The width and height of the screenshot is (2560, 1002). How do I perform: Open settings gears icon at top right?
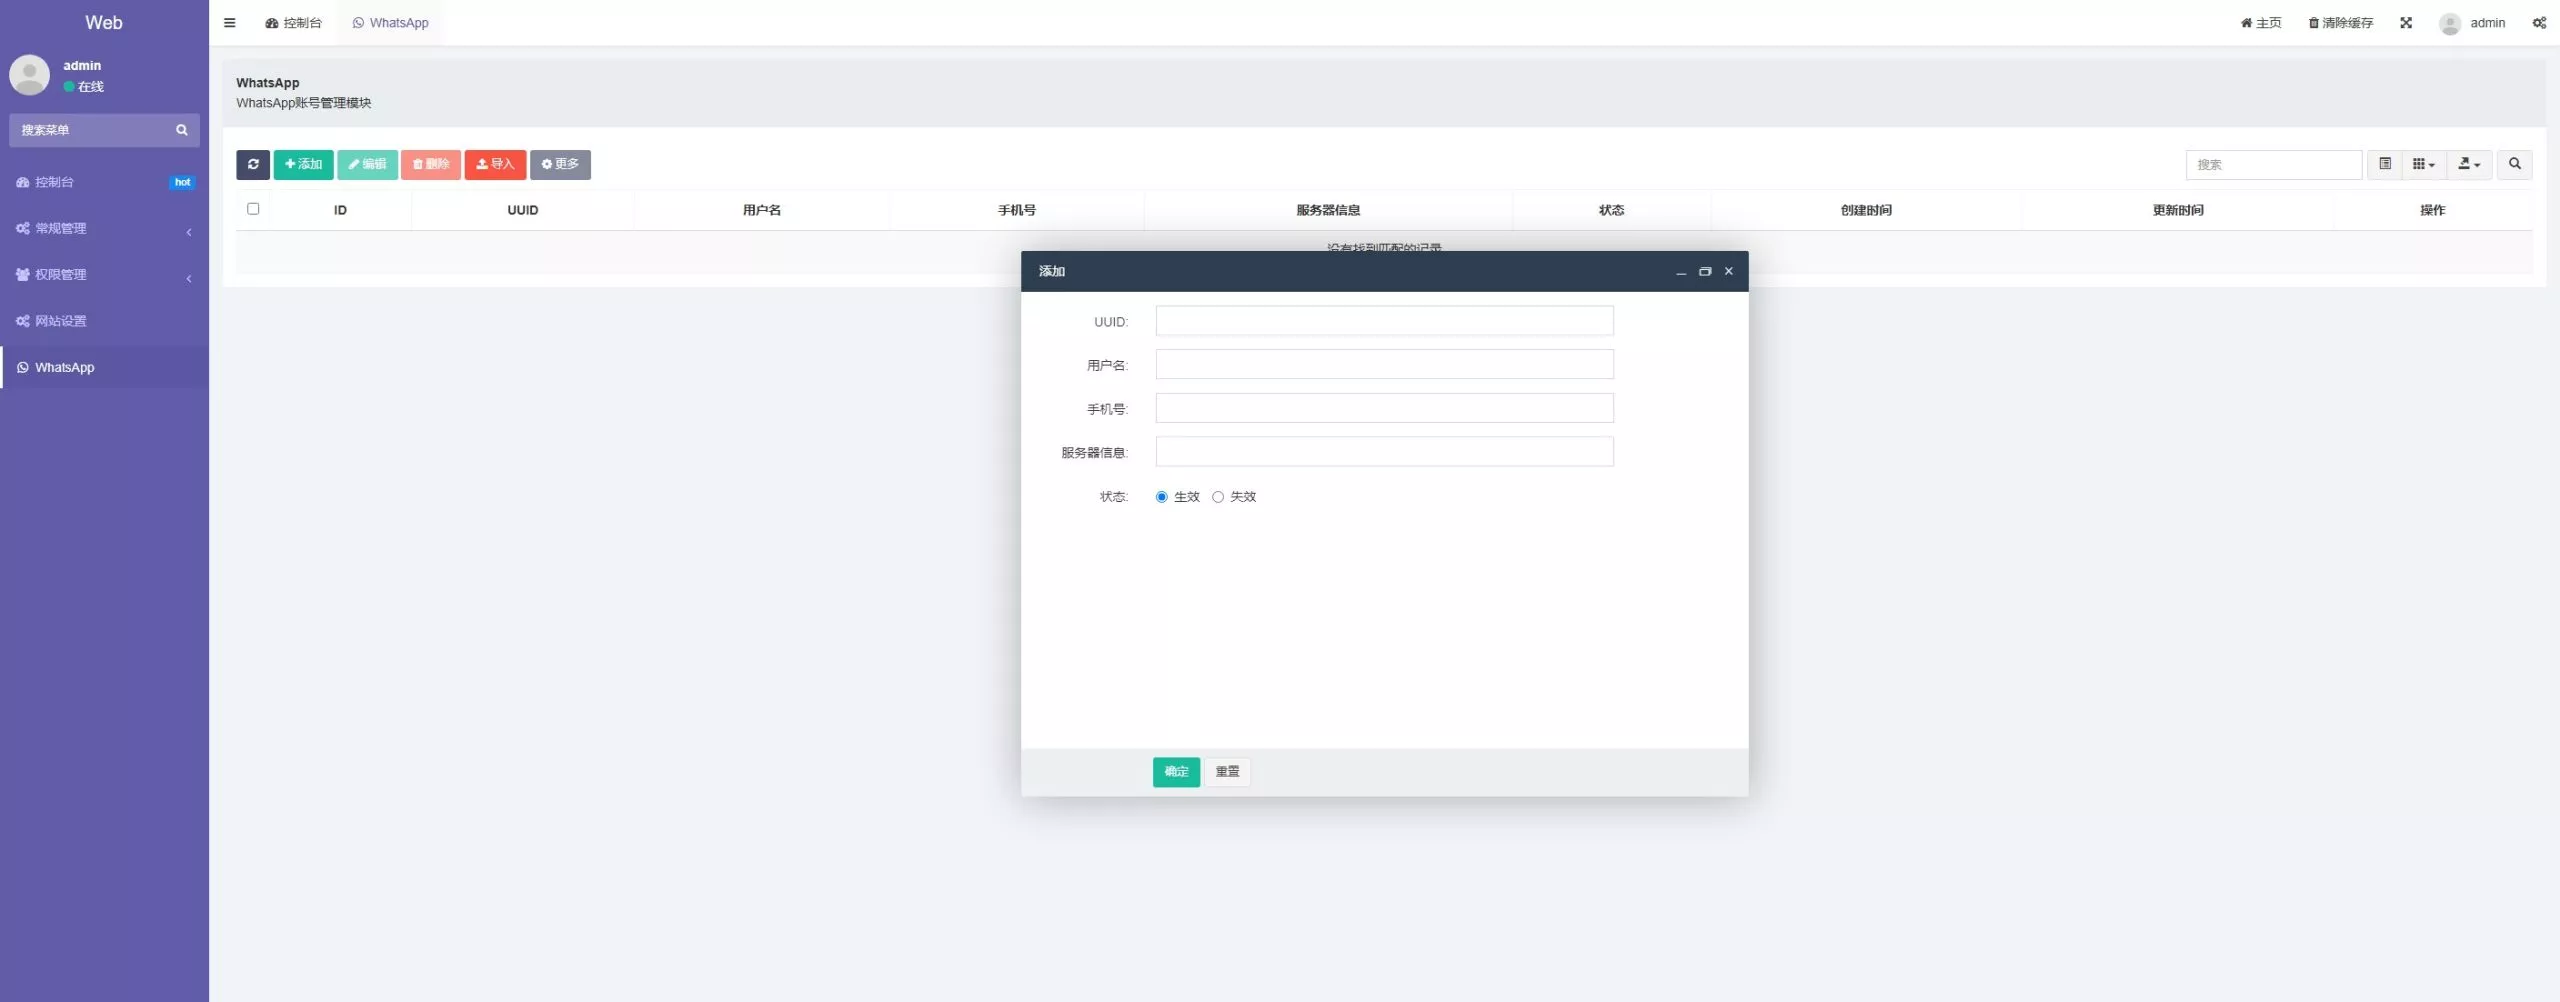(2538, 23)
